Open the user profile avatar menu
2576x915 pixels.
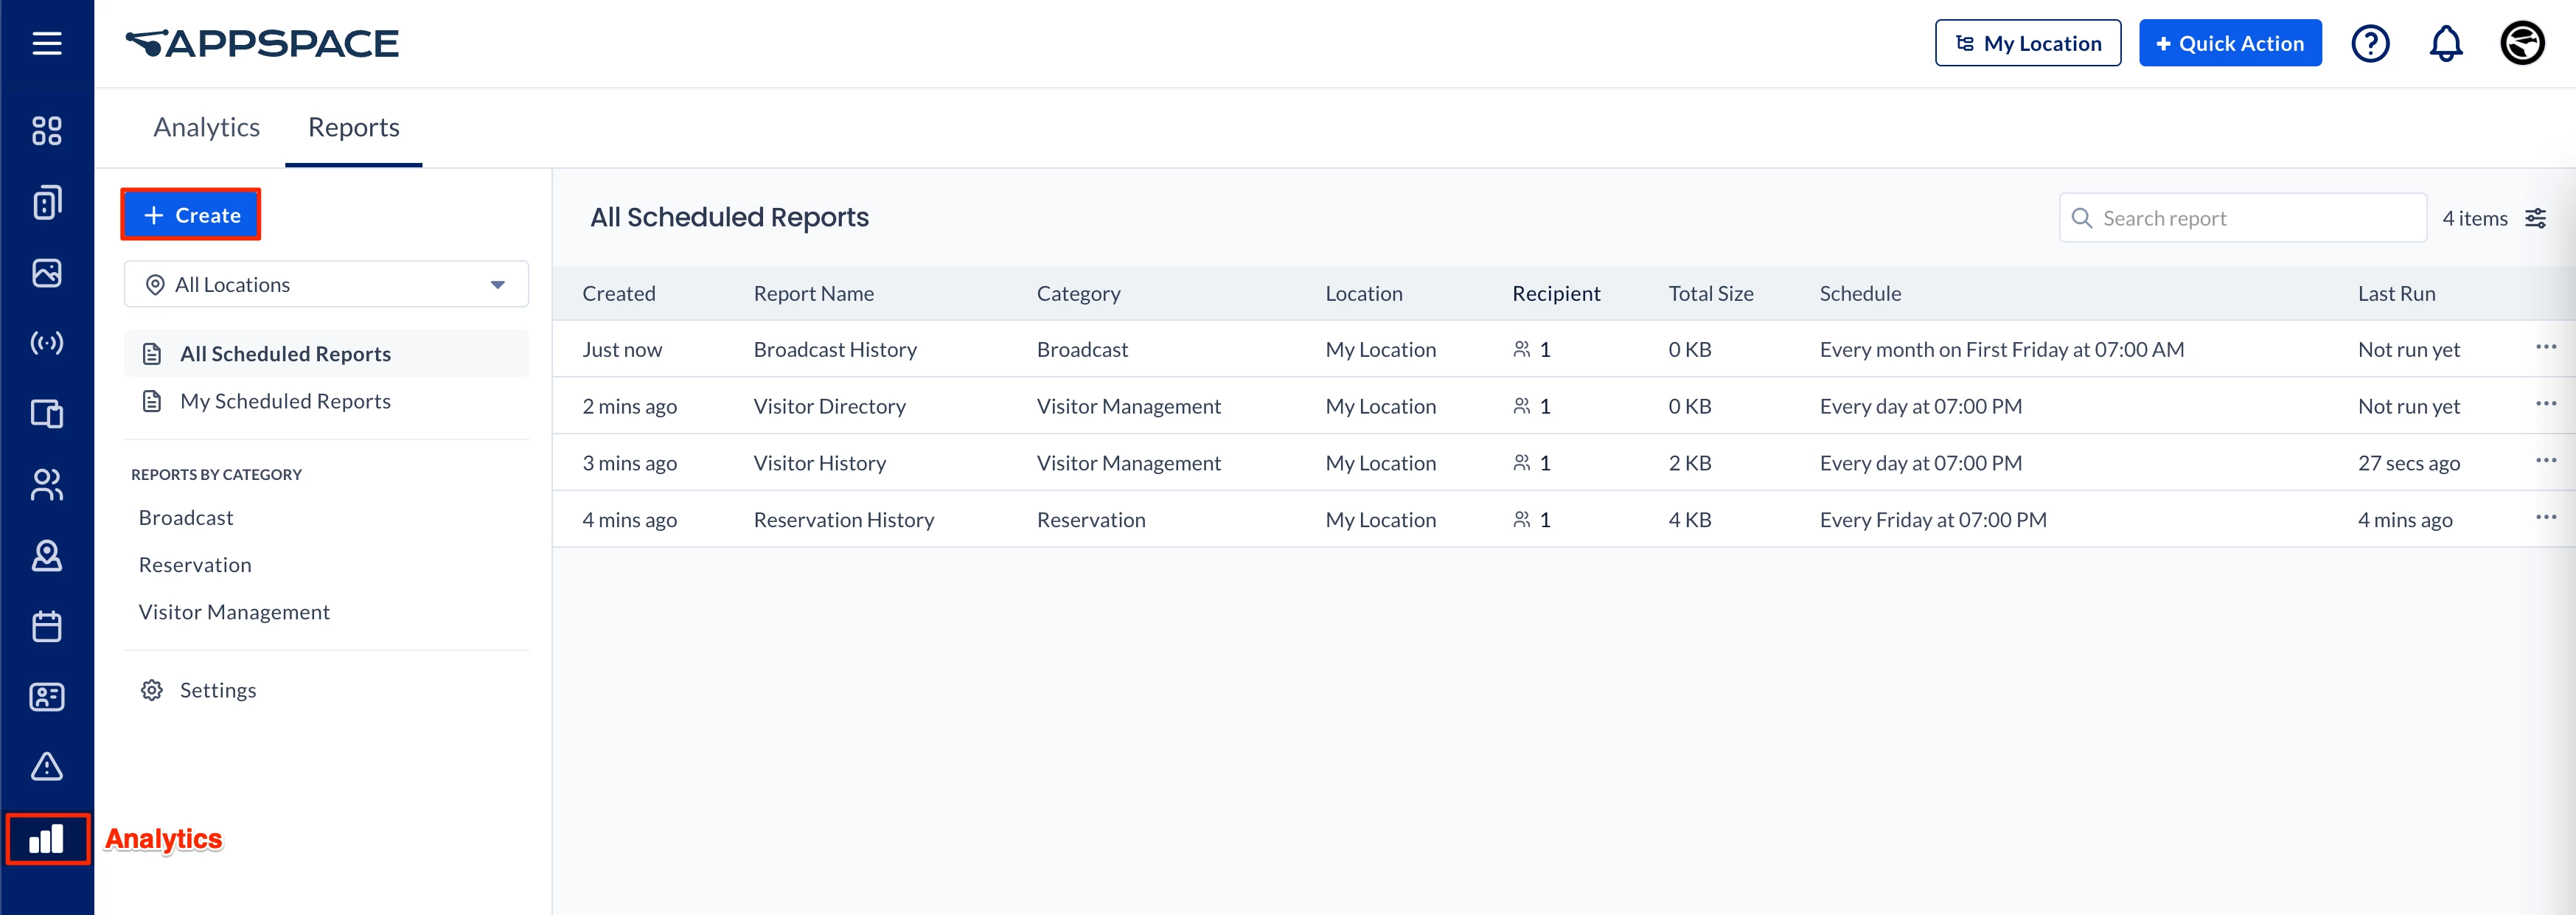(x=2521, y=43)
